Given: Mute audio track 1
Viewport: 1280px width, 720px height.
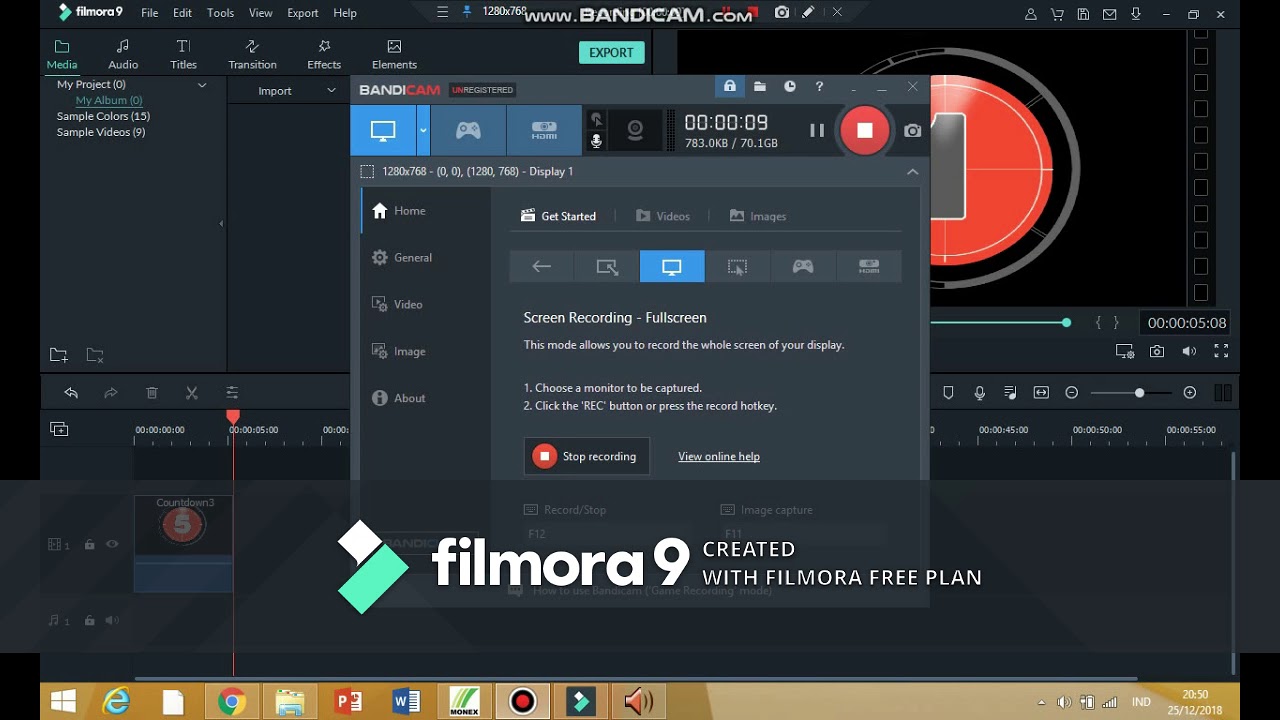Looking at the screenshot, I should tap(112, 621).
